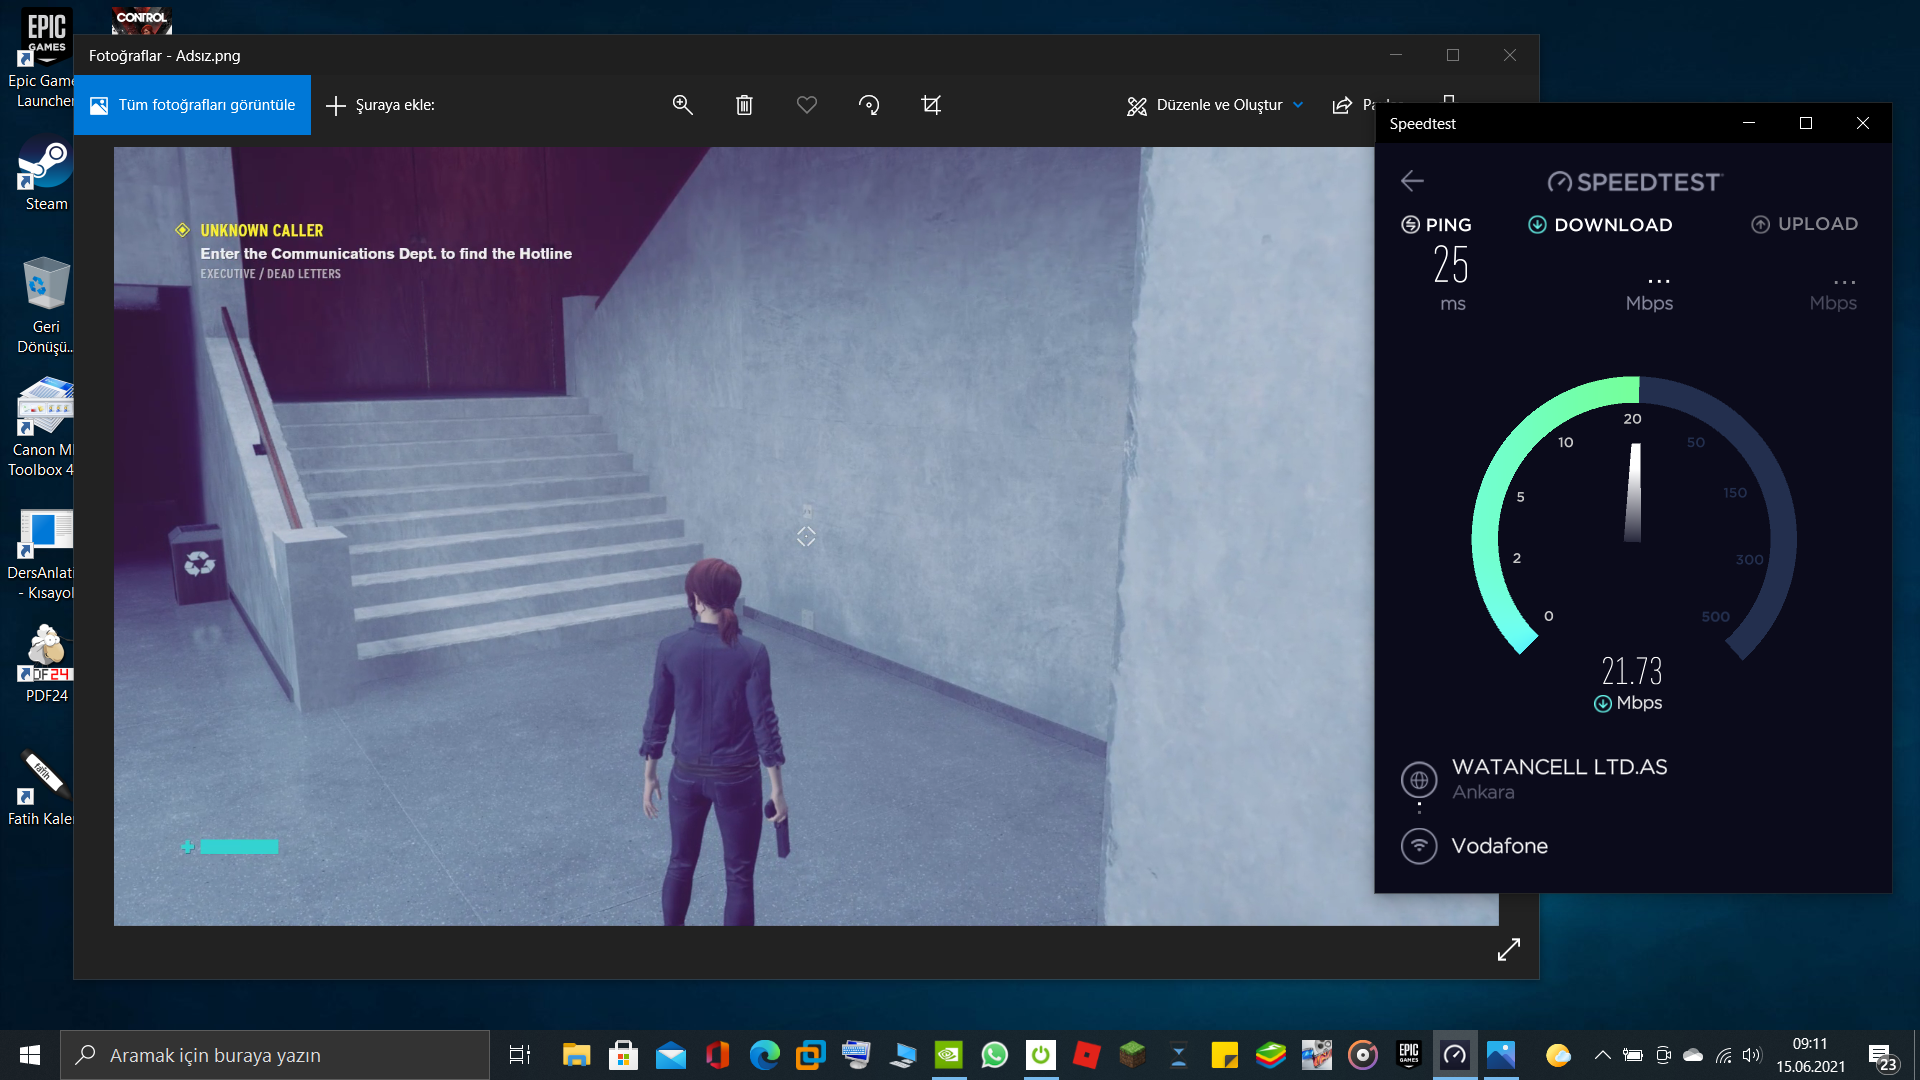This screenshot has width=1920, height=1080.
Task: Click the zoom magnifier icon in Photos toolbar
Action: click(x=682, y=105)
